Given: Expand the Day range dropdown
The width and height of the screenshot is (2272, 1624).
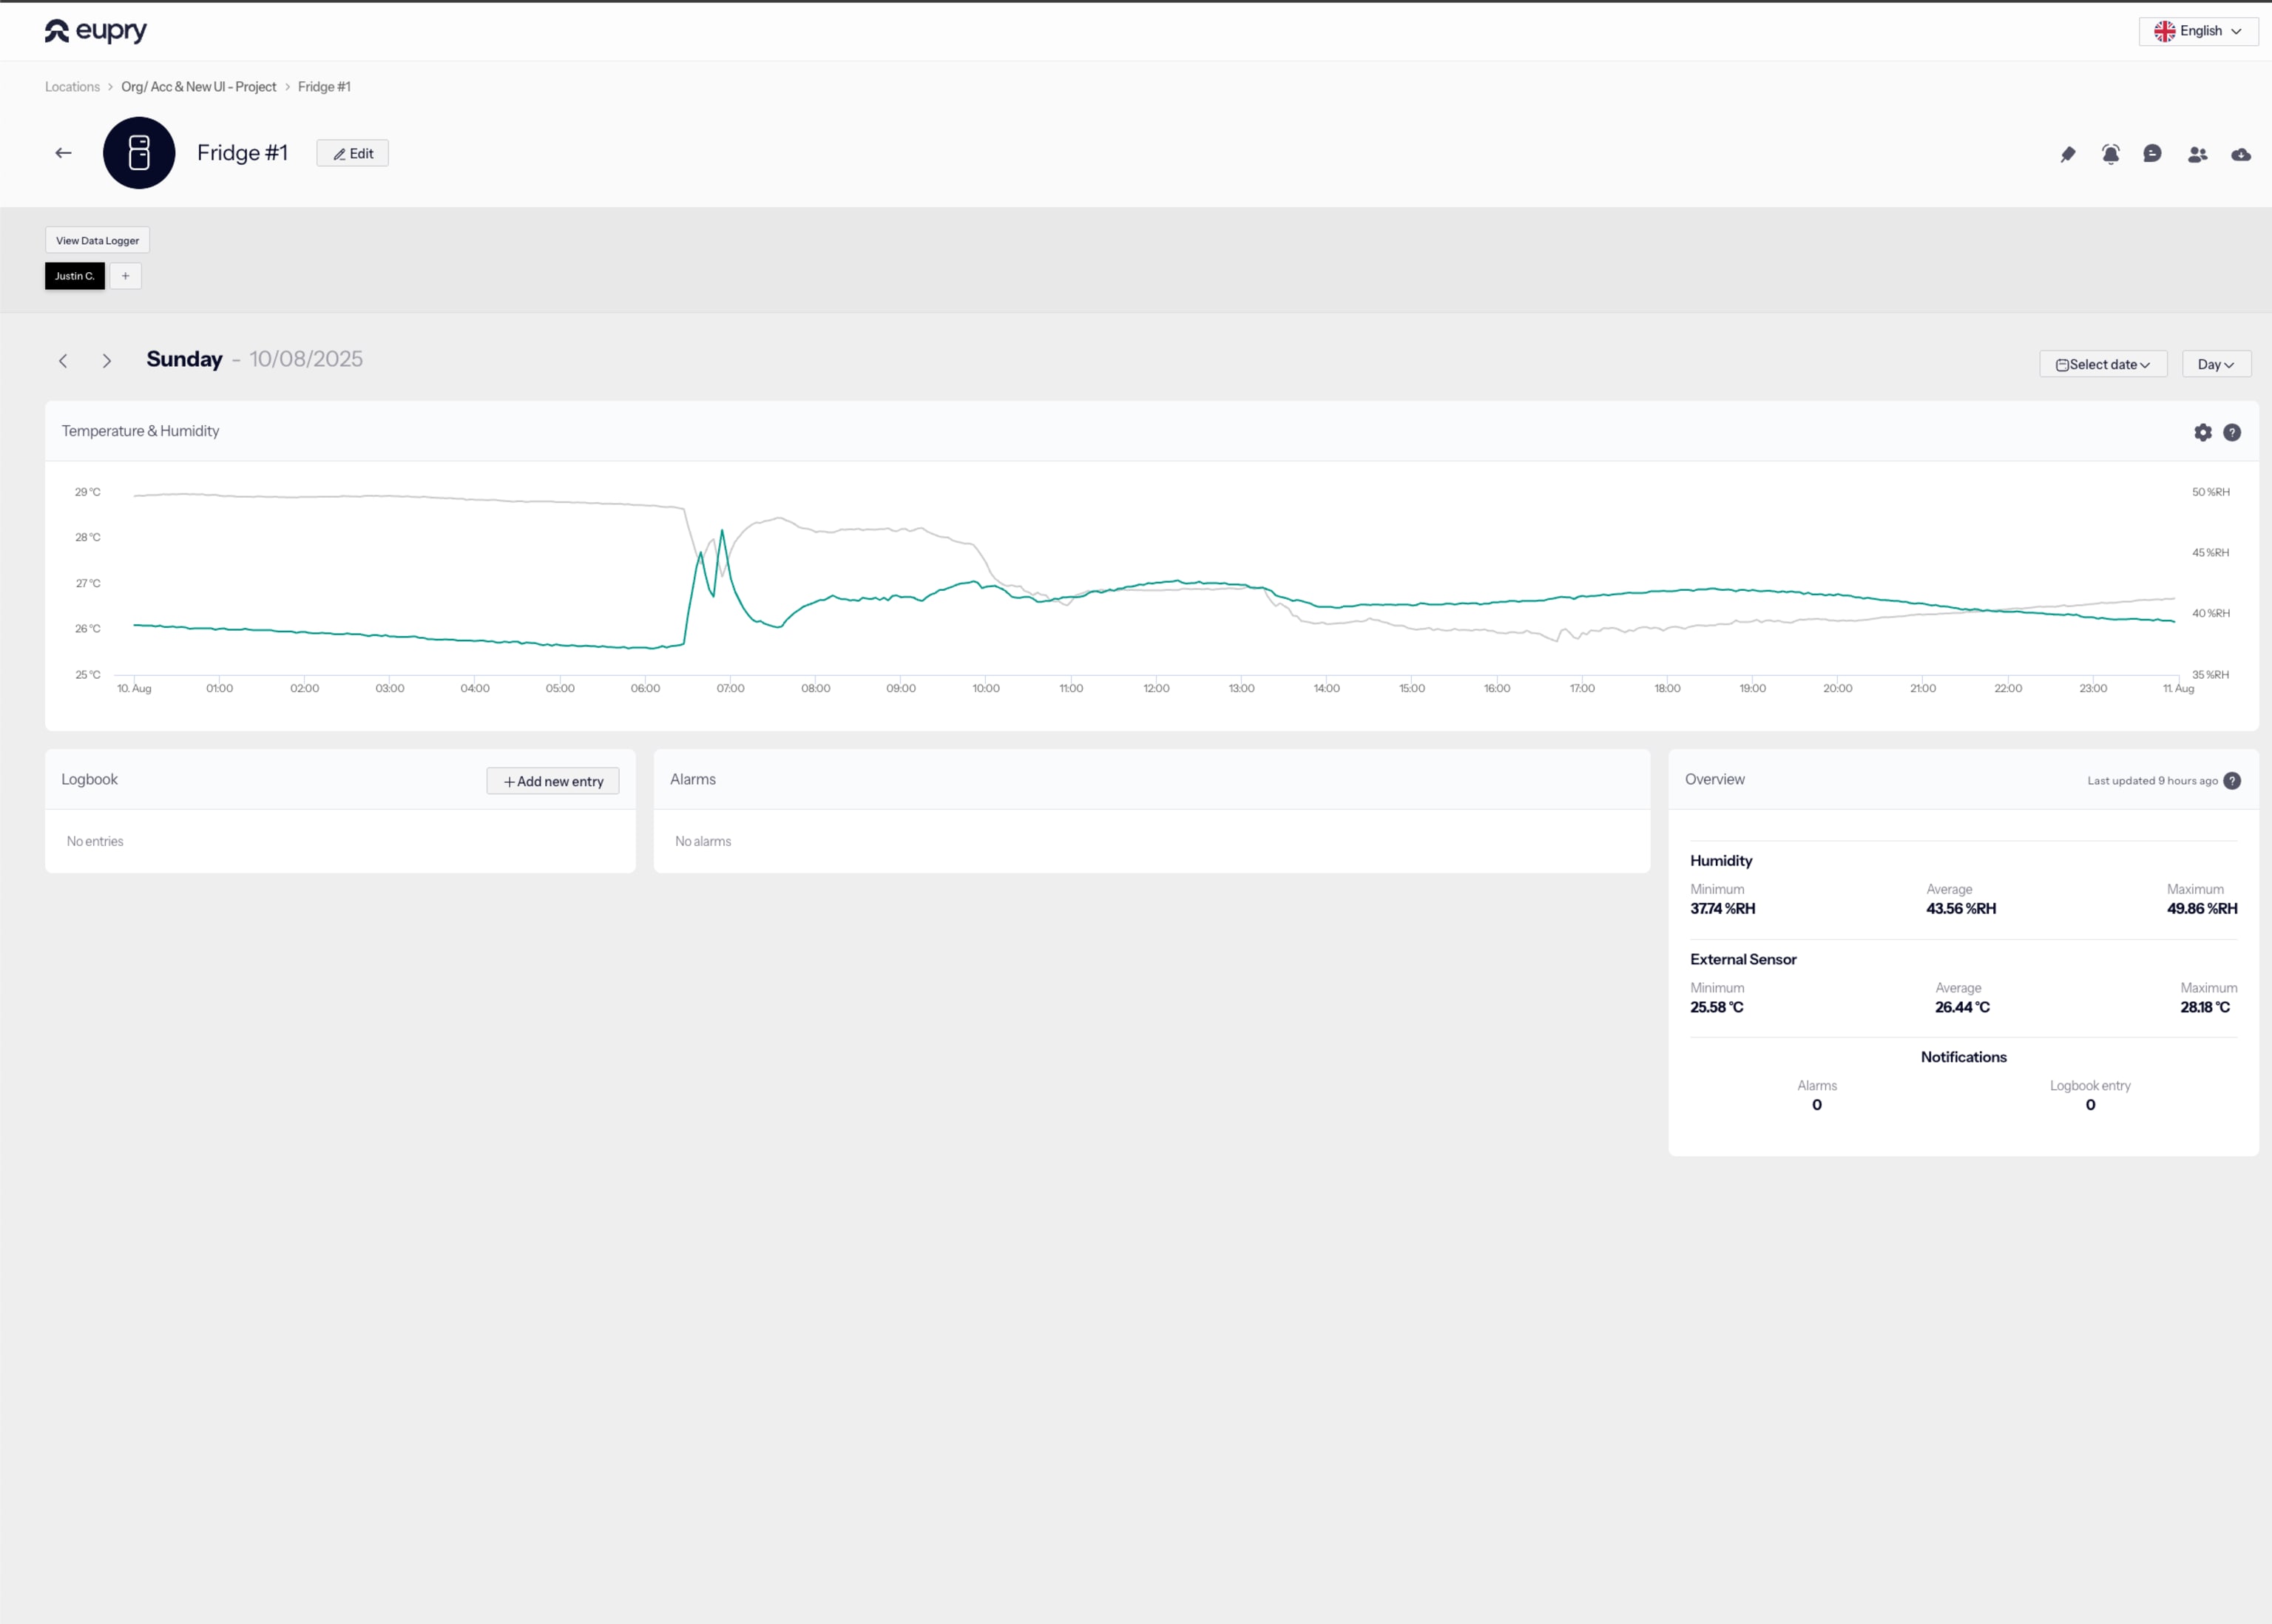Looking at the screenshot, I should (x=2216, y=364).
